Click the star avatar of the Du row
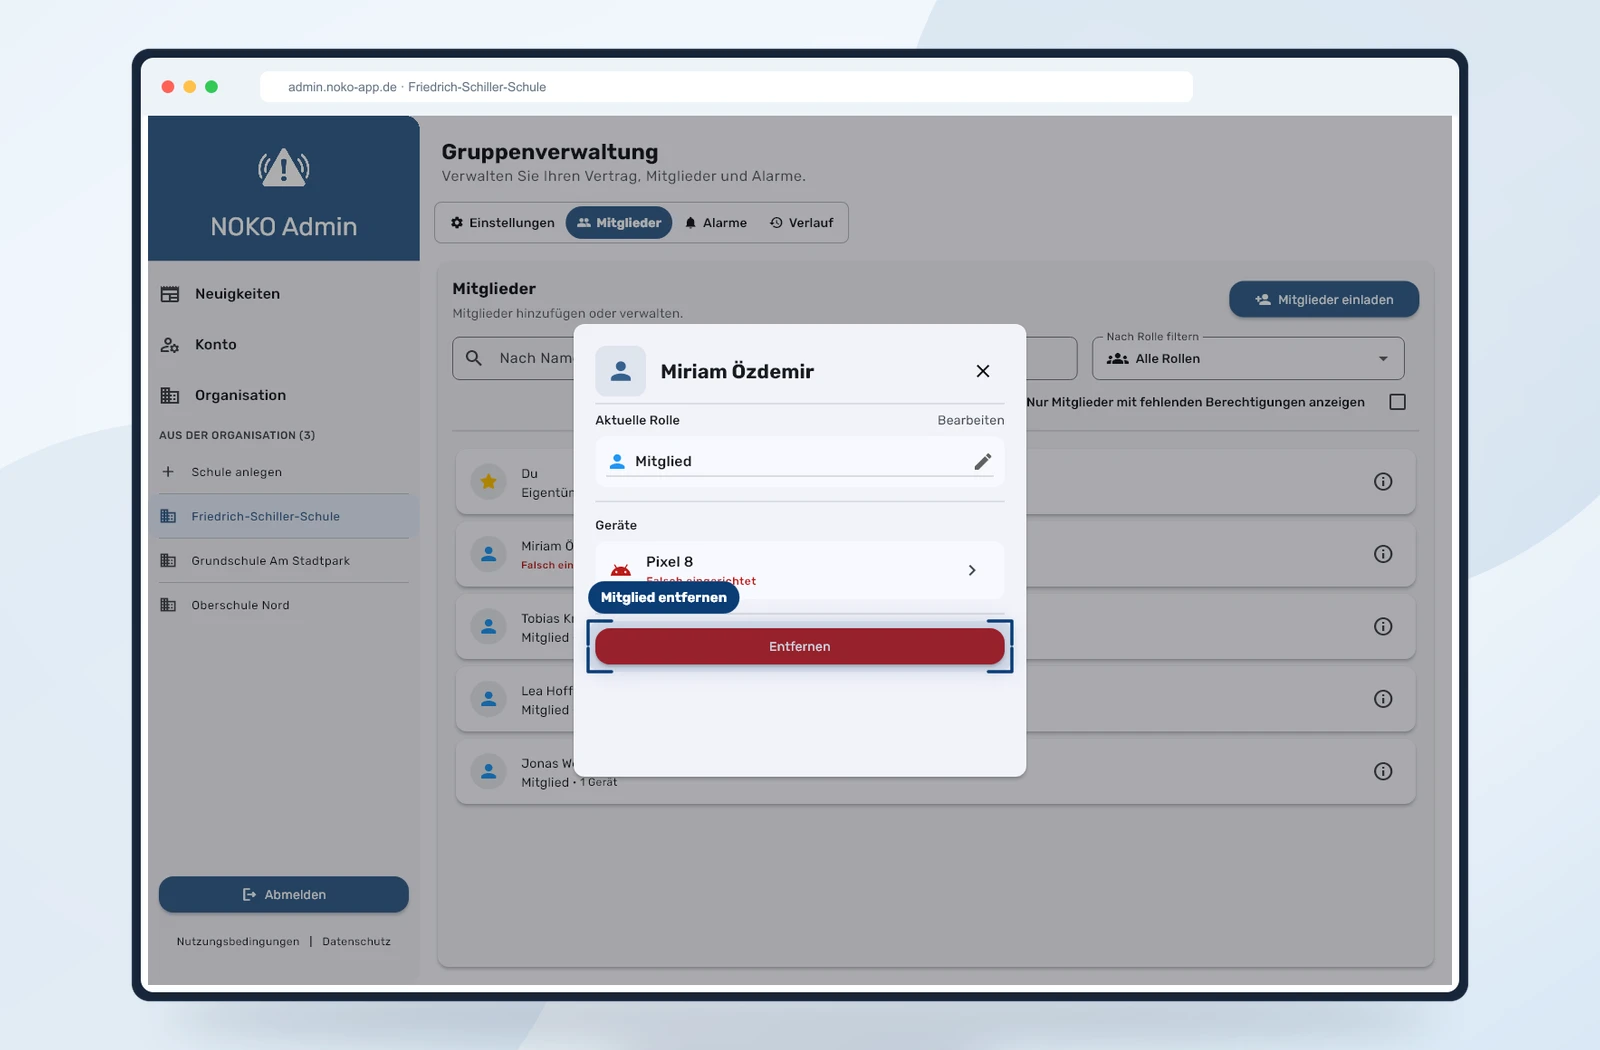The width and height of the screenshot is (1600, 1050). [x=489, y=482]
